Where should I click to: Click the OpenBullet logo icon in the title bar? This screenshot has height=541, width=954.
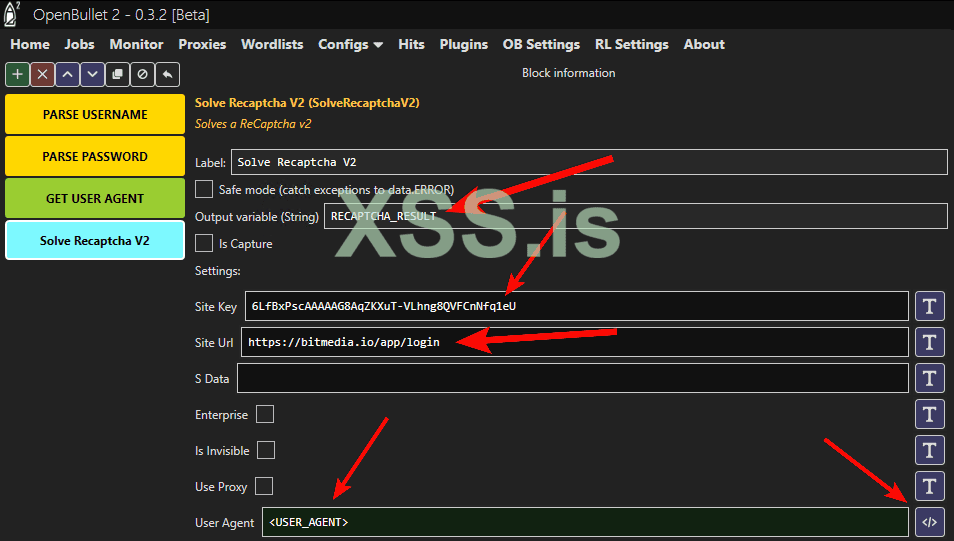pyautogui.click(x=12, y=14)
